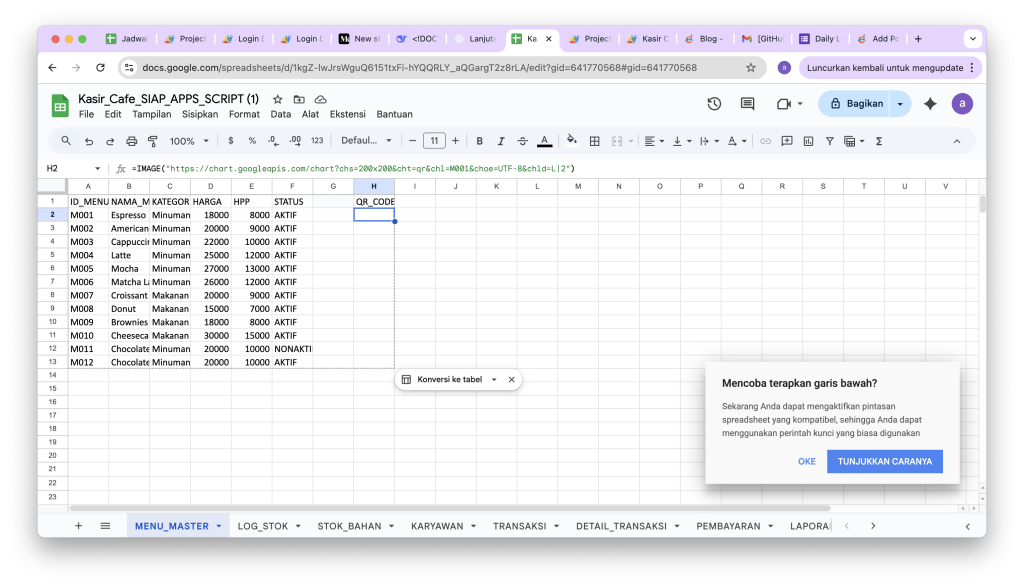Click the Bagikan share button

tap(856, 104)
